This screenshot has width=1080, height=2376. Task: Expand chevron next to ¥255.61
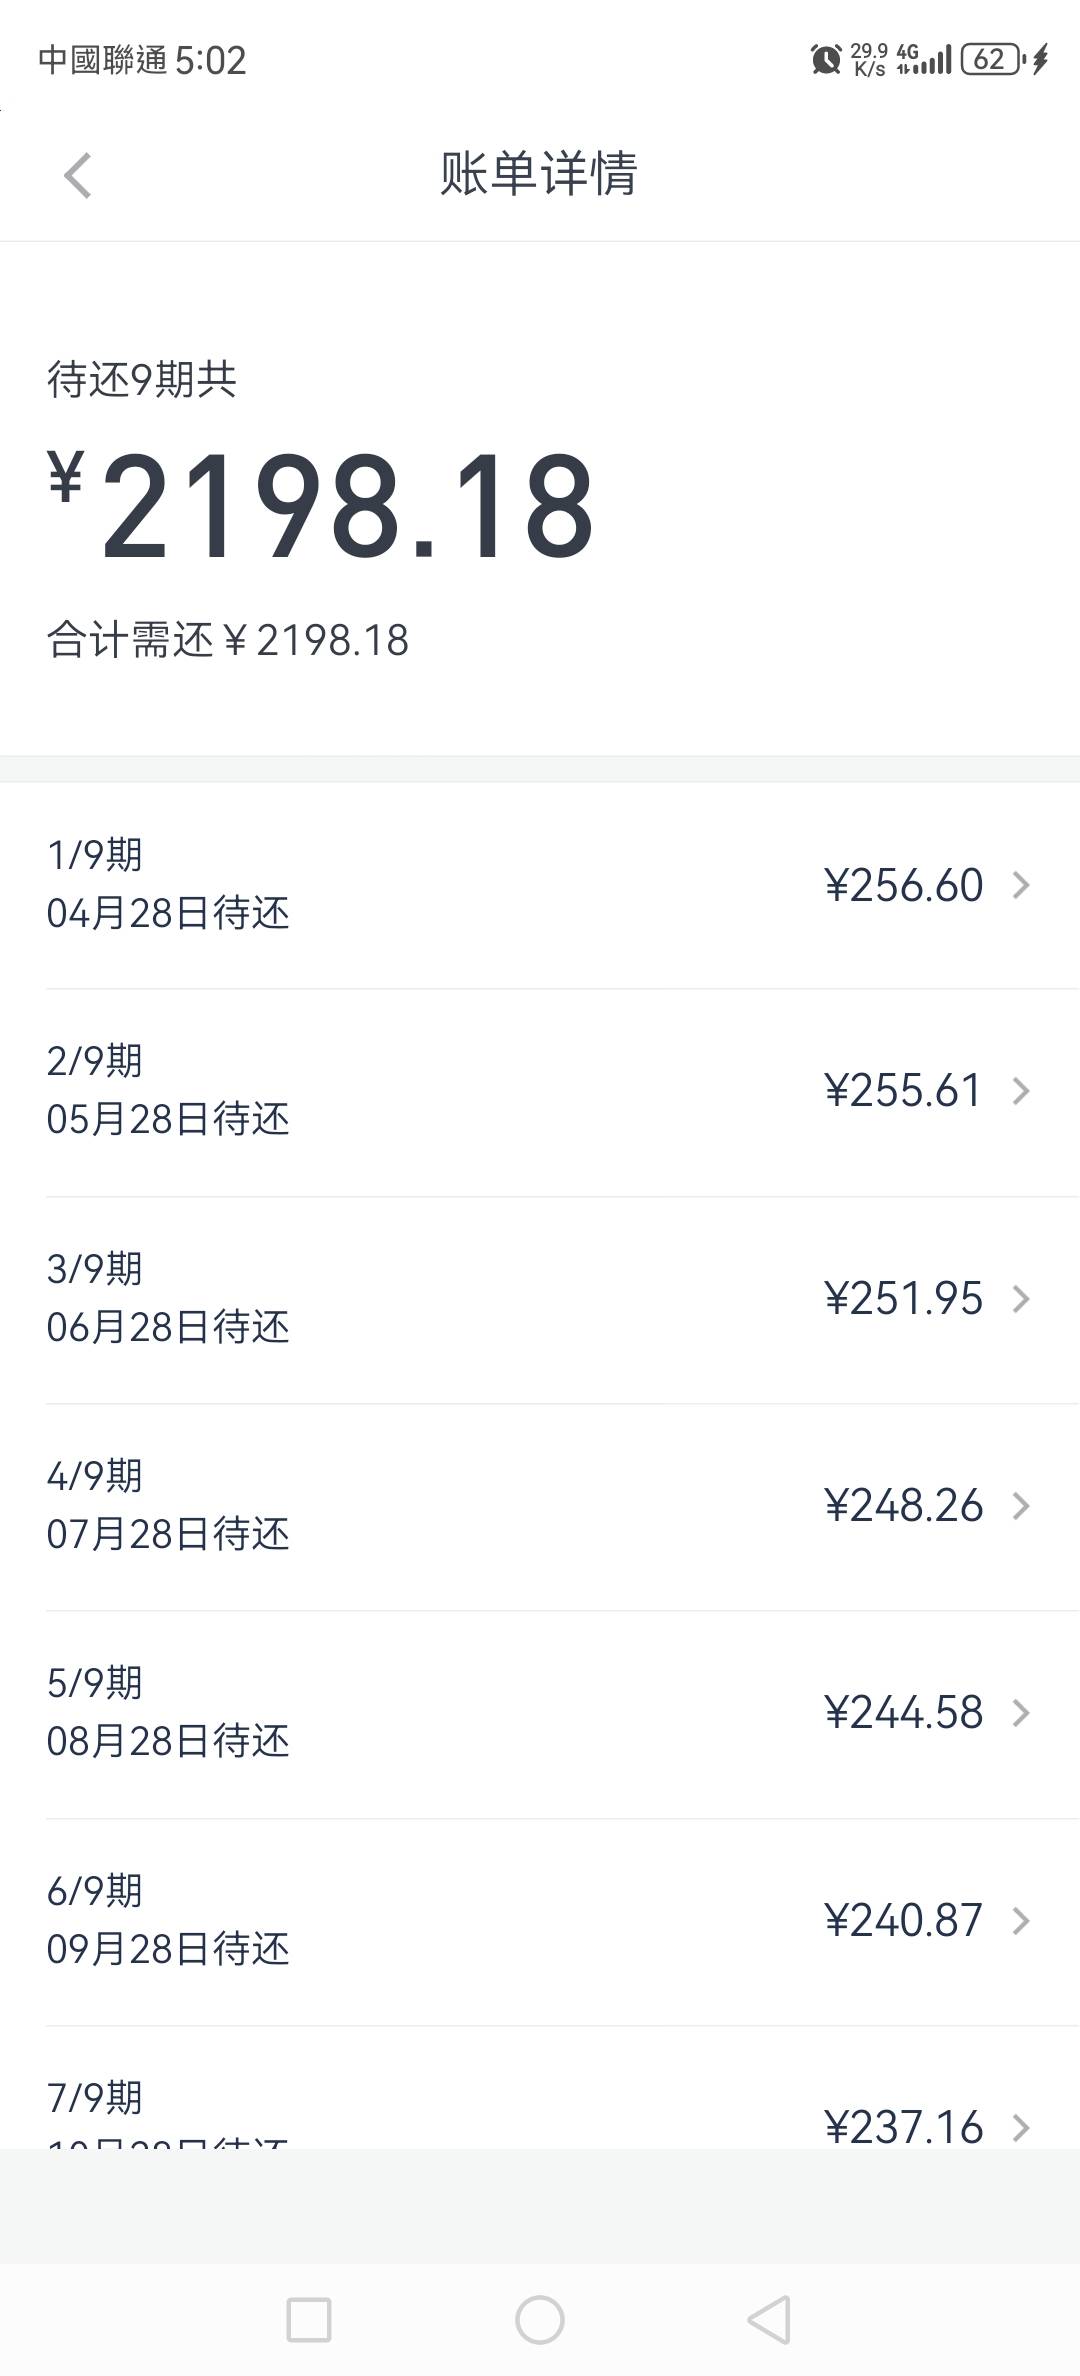pos(1020,1091)
